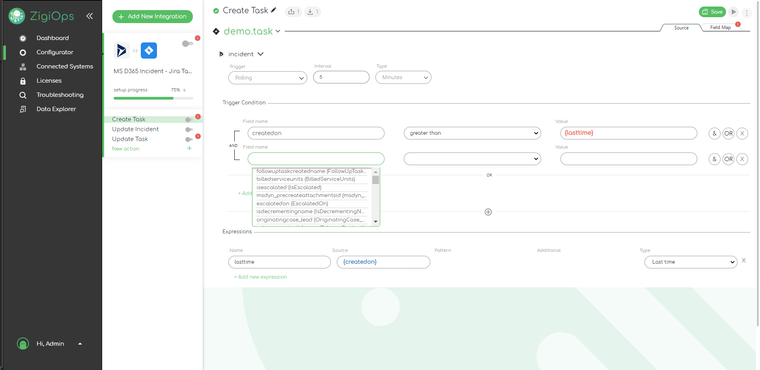Click the Configurator circle icon
Image resolution: width=760 pixels, height=370 pixels.
23,52
